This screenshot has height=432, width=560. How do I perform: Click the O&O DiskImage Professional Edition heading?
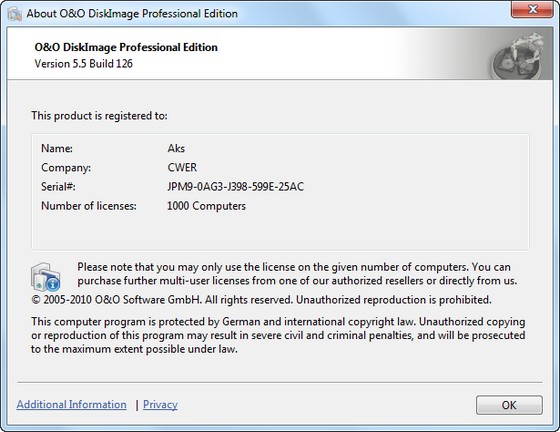pyautogui.click(x=126, y=47)
